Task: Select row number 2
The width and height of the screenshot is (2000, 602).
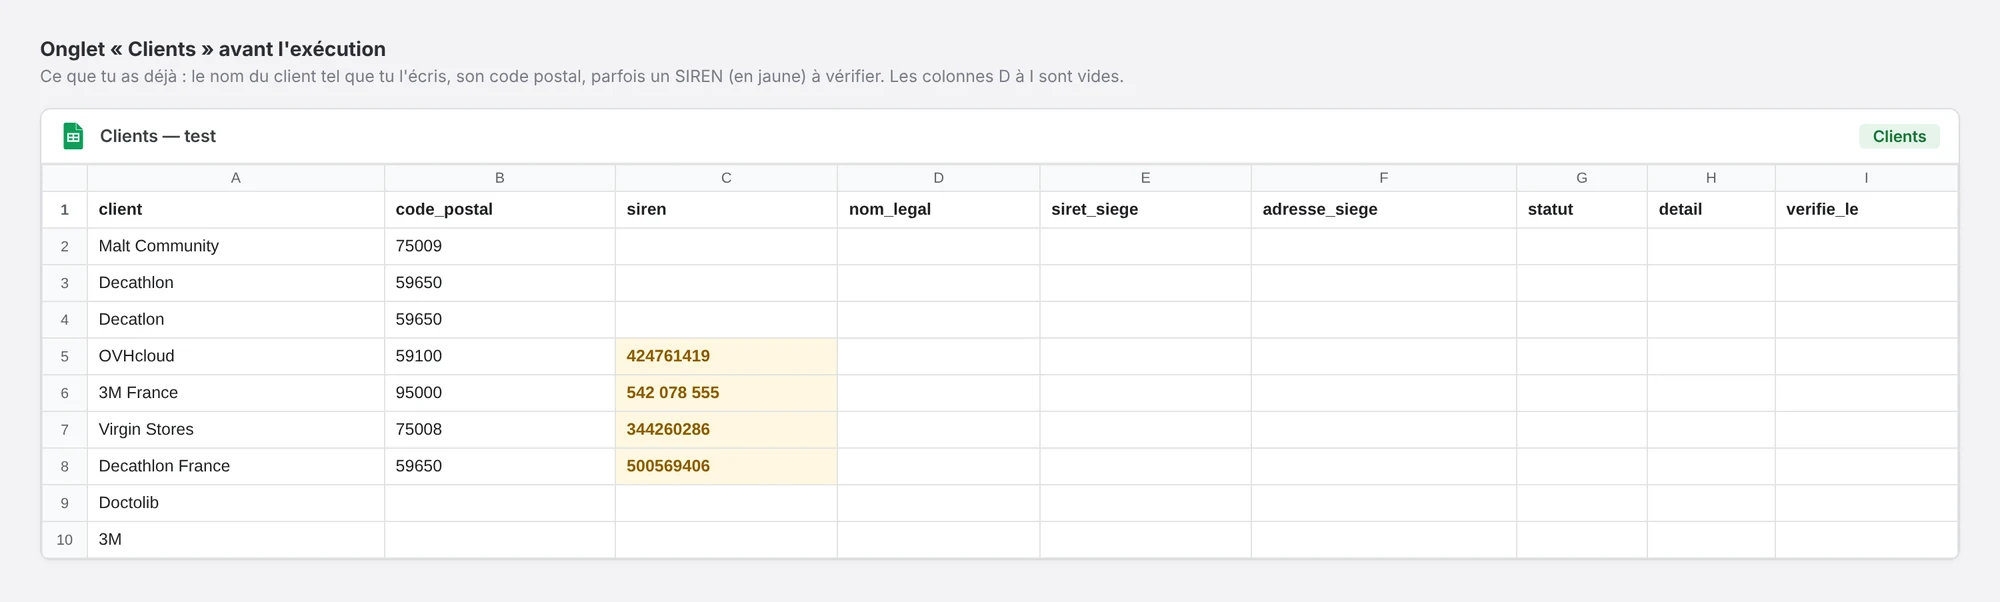Action: point(65,246)
